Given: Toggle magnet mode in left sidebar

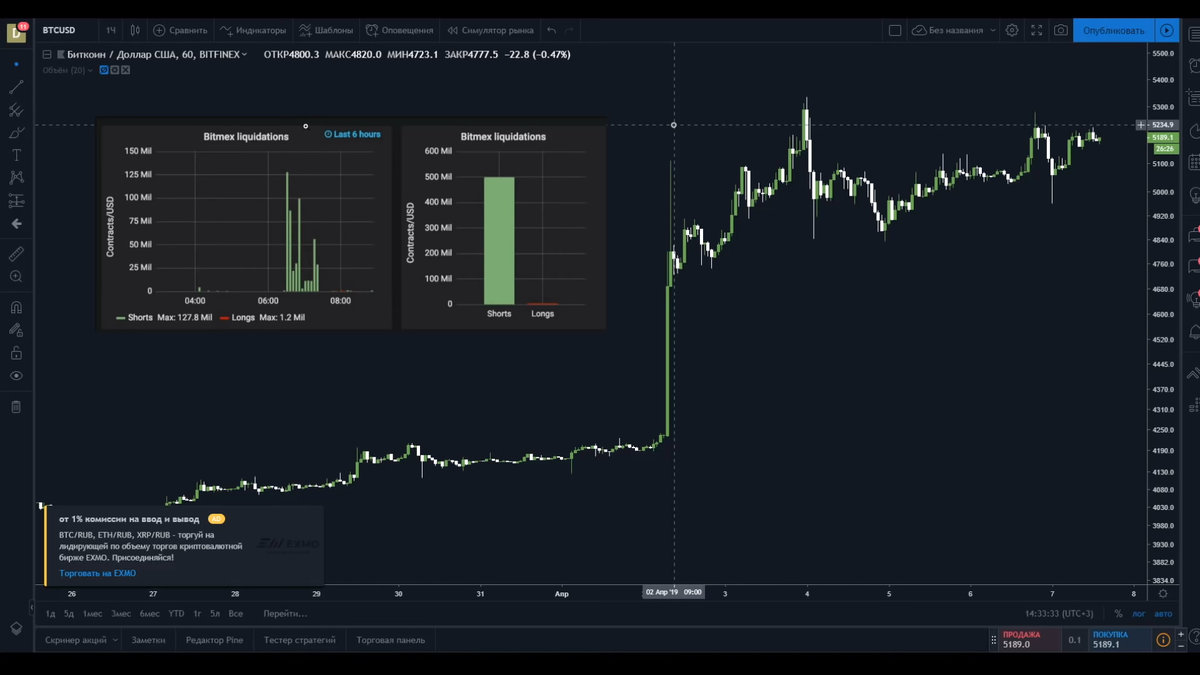Looking at the screenshot, I should pos(16,307).
